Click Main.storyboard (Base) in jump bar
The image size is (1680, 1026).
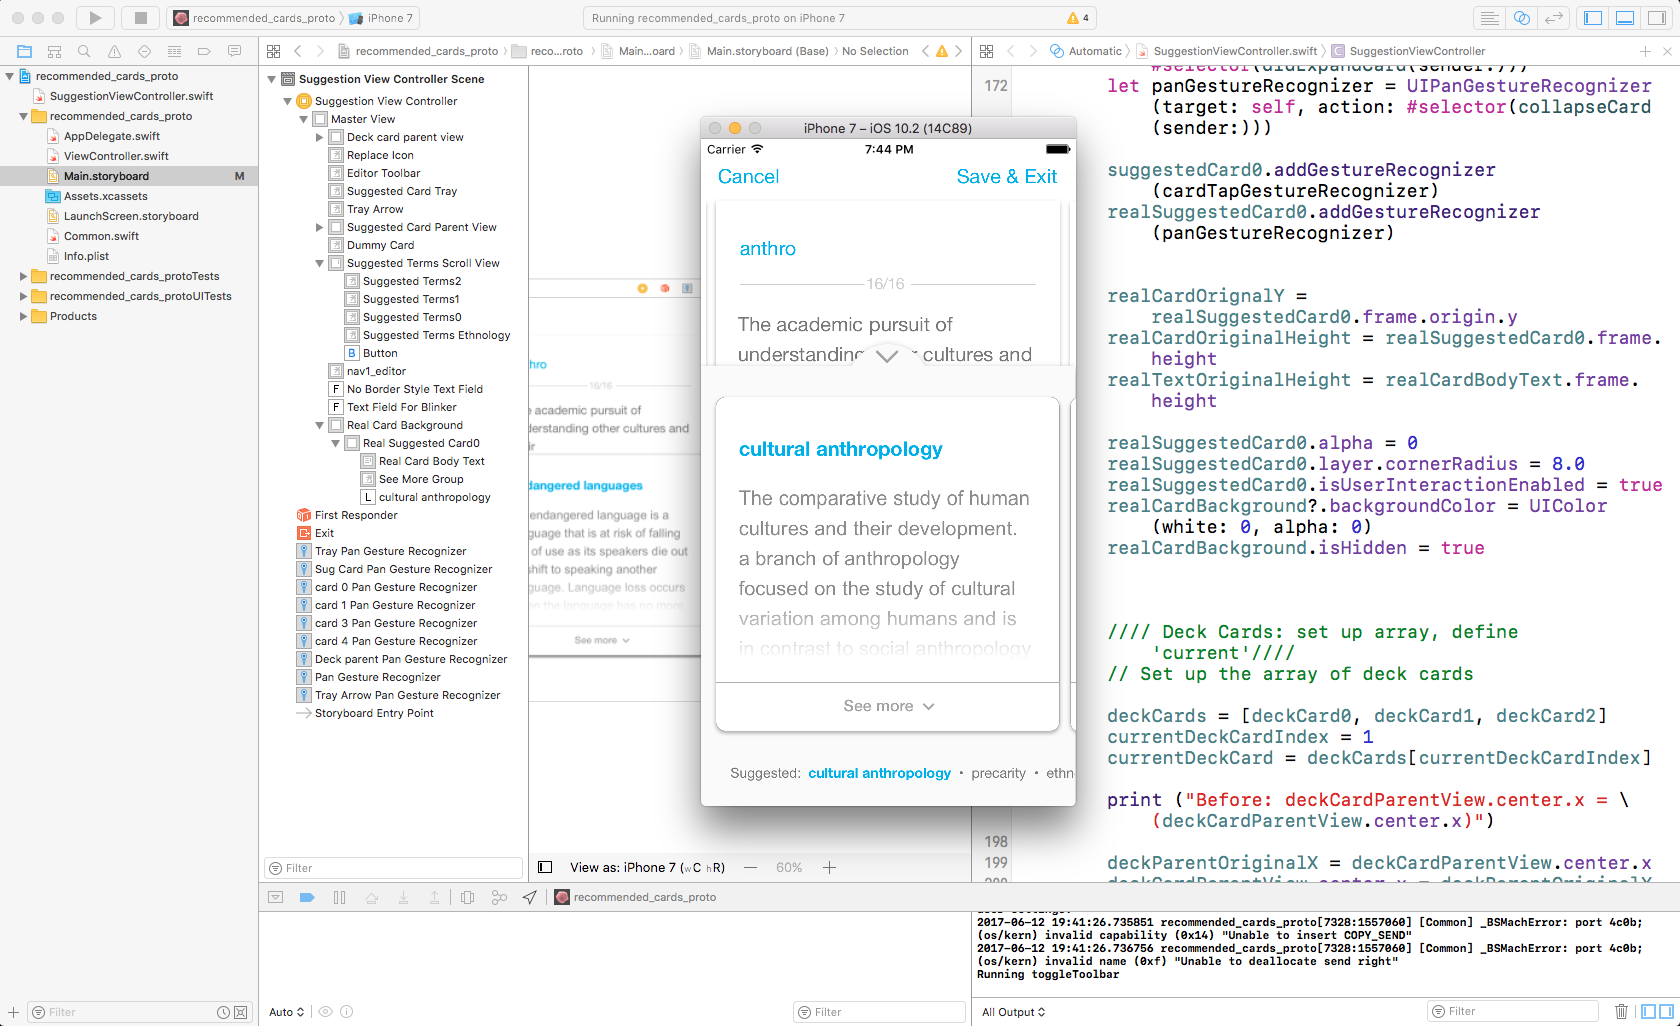759,51
